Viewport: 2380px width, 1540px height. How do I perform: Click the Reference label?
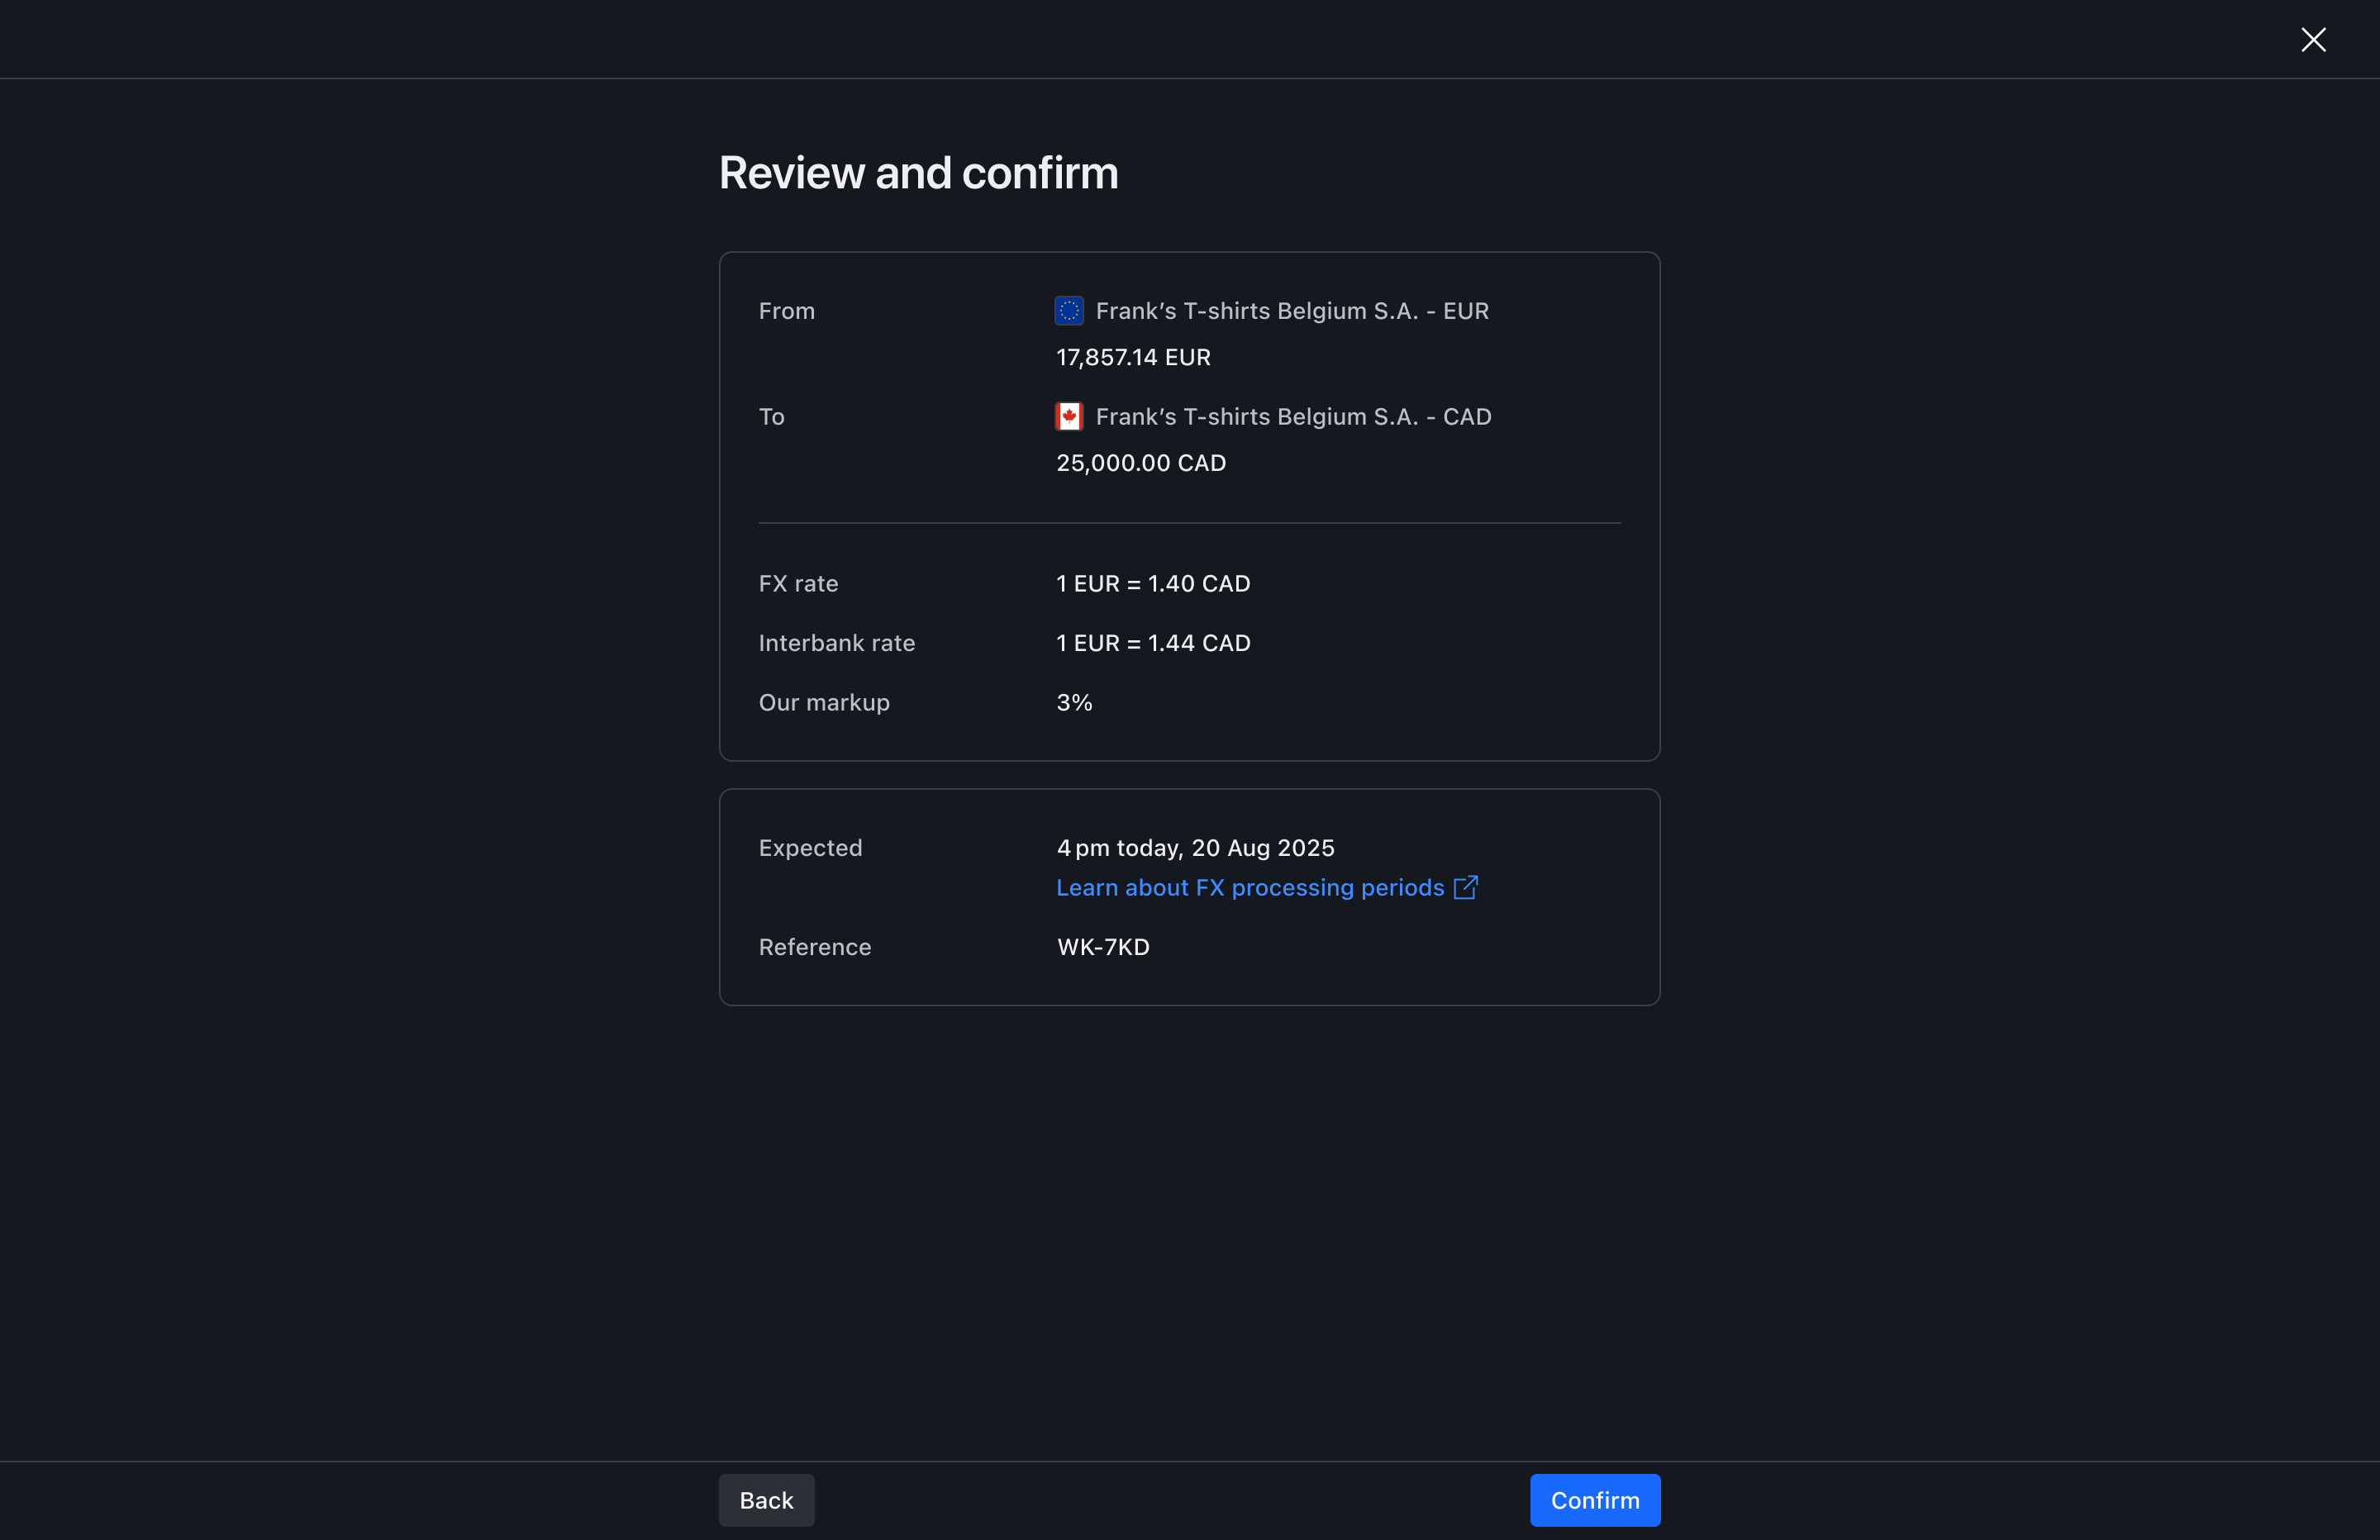click(814, 947)
